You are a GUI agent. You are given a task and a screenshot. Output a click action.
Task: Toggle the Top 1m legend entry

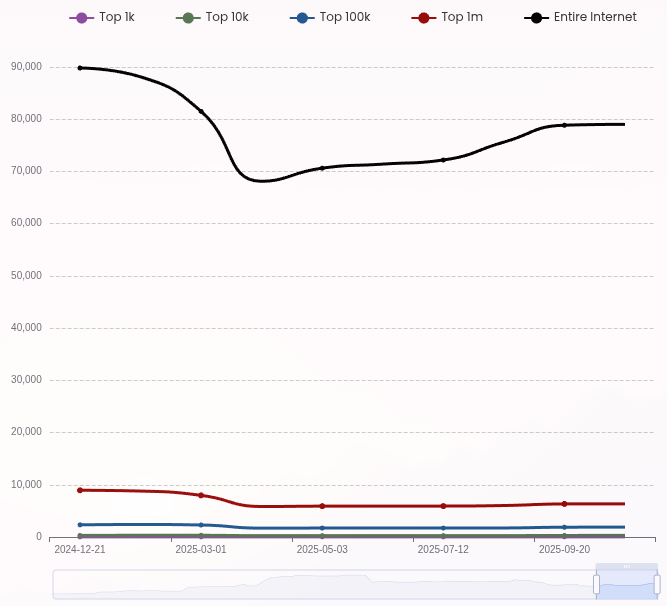pyautogui.click(x=449, y=18)
